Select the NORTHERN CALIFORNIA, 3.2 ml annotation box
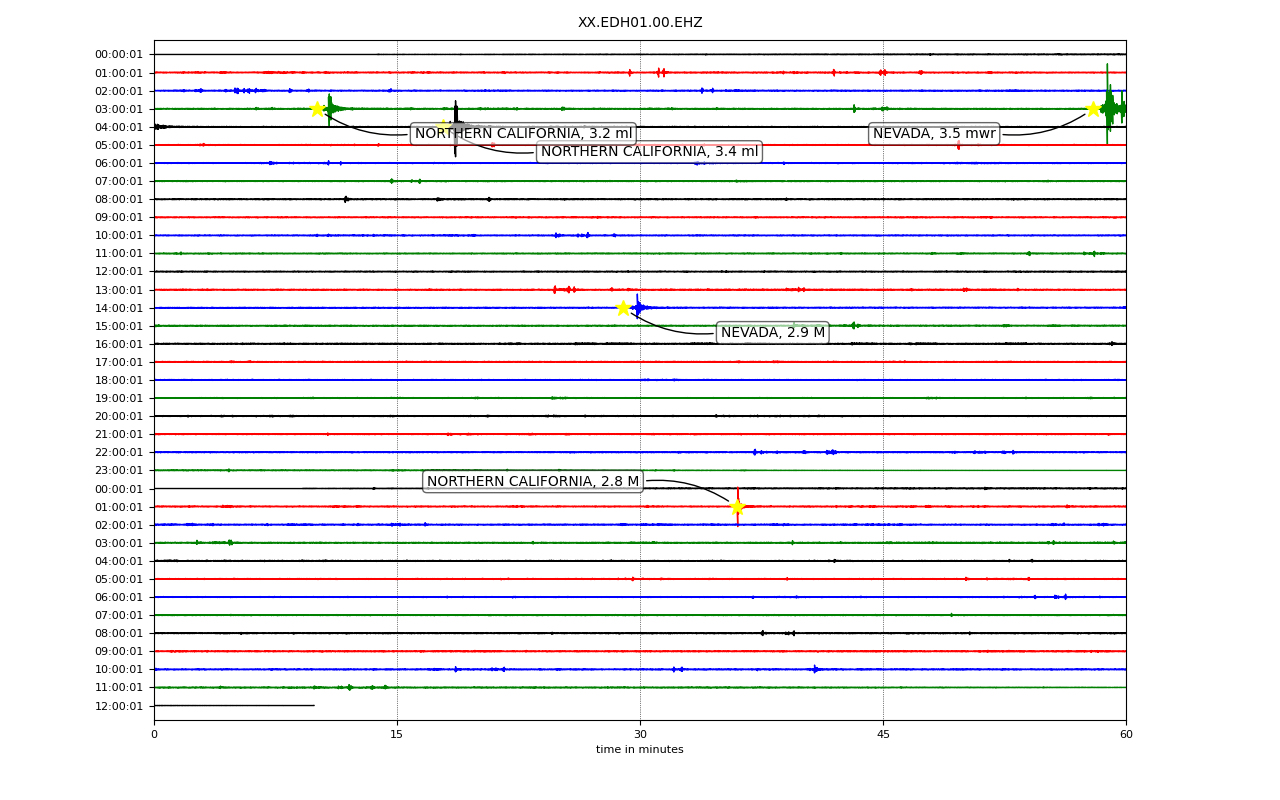Viewport: 1280px width, 800px height. point(523,134)
